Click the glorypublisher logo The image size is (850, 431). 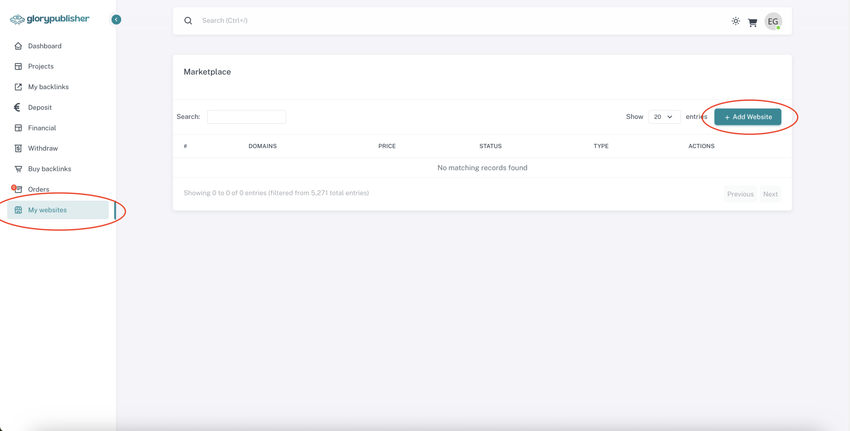coord(49,20)
